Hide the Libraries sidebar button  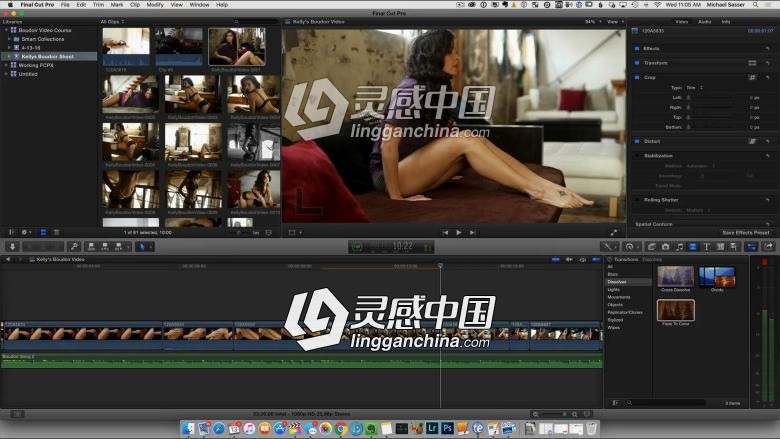[x=11, y=232]
